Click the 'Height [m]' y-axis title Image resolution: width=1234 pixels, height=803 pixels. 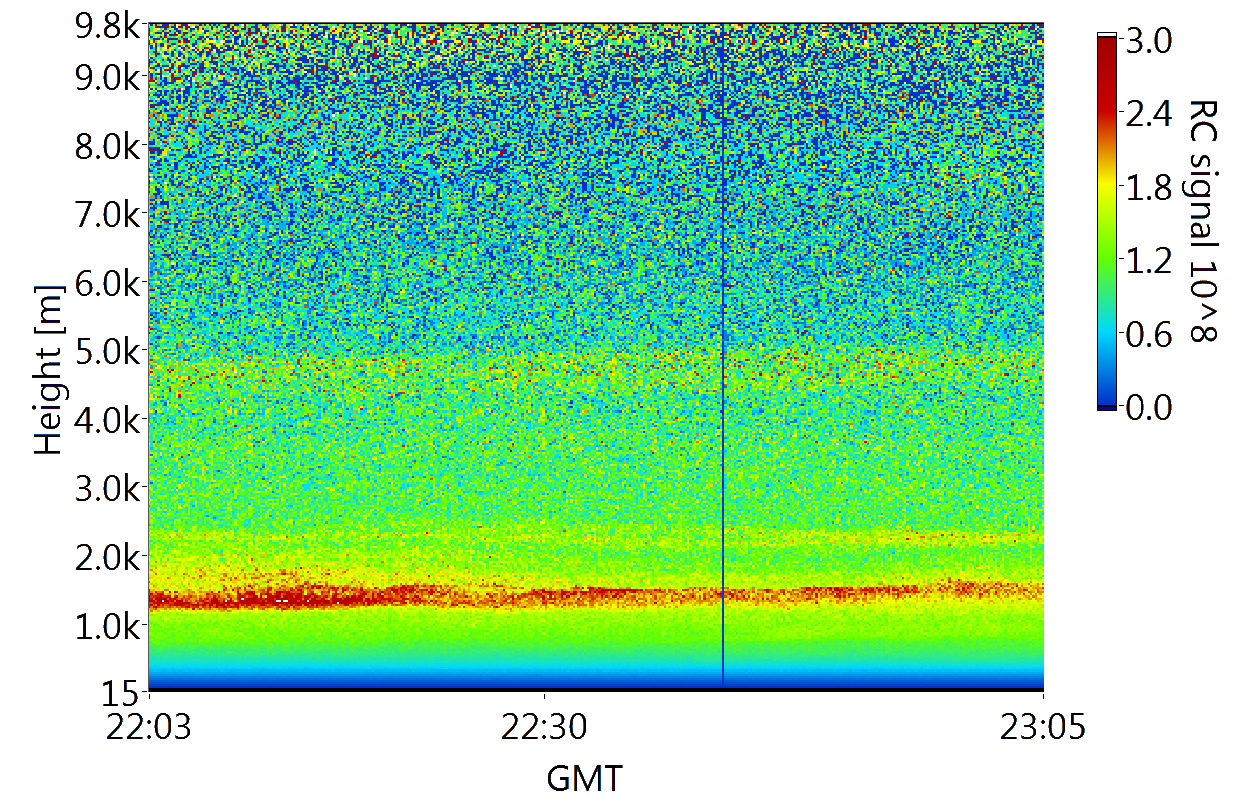(x=50, y=368)
